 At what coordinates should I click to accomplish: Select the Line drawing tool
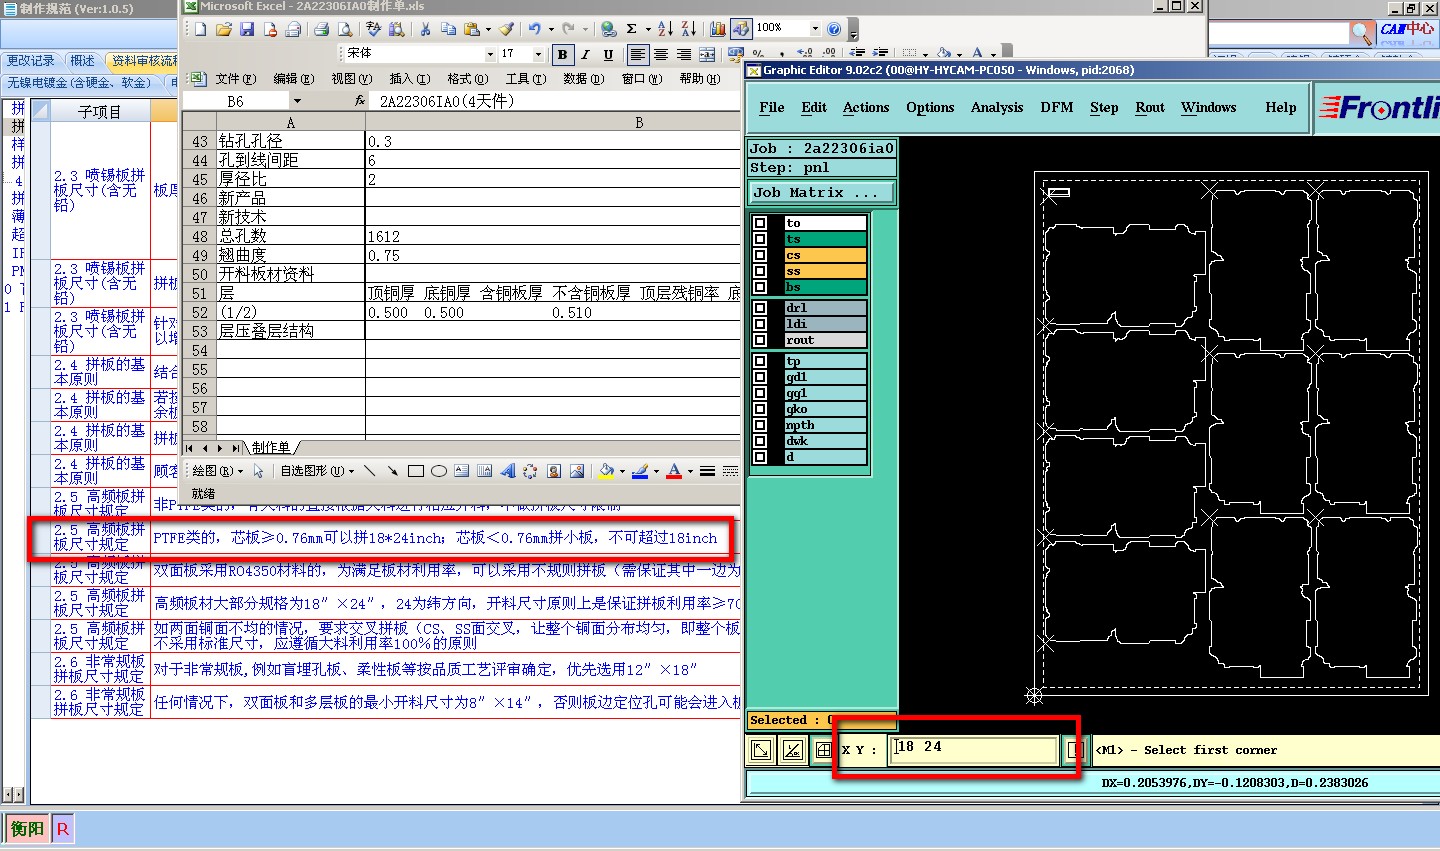(x=370, y=471)
